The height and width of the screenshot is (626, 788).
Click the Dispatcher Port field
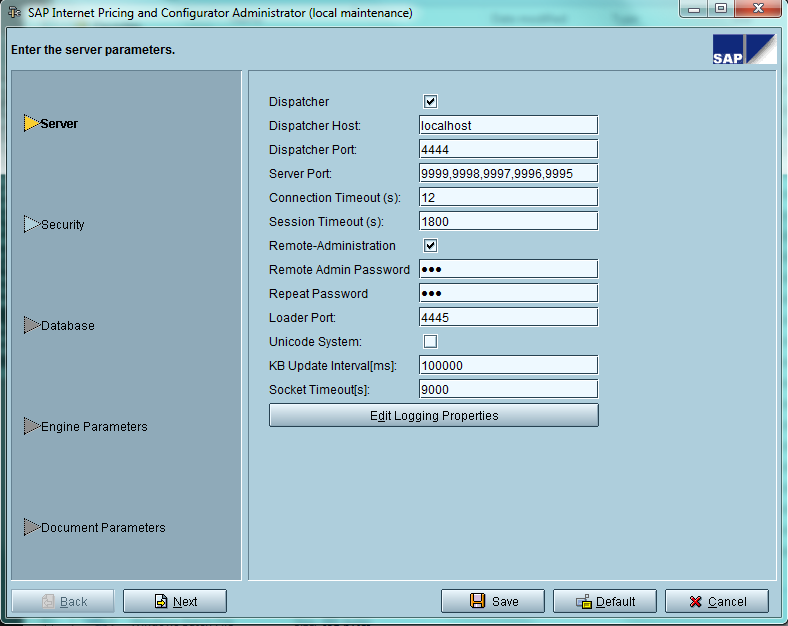tap(508, 149)
